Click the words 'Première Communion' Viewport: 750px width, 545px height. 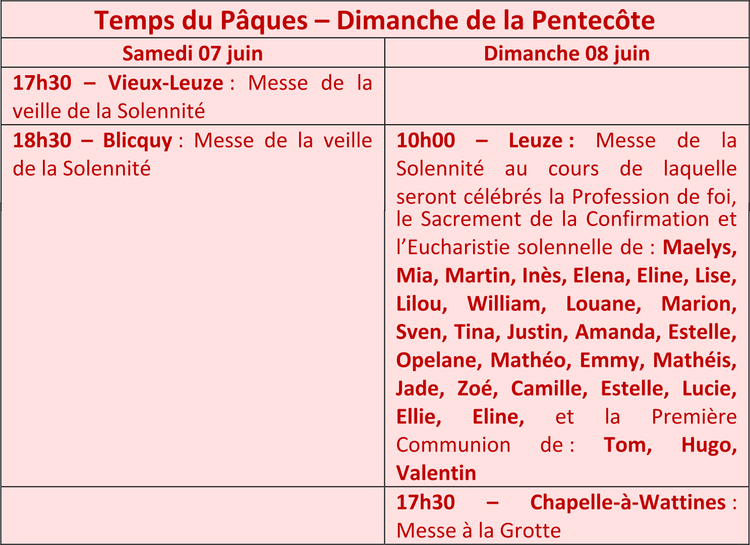tap(566, 431)
